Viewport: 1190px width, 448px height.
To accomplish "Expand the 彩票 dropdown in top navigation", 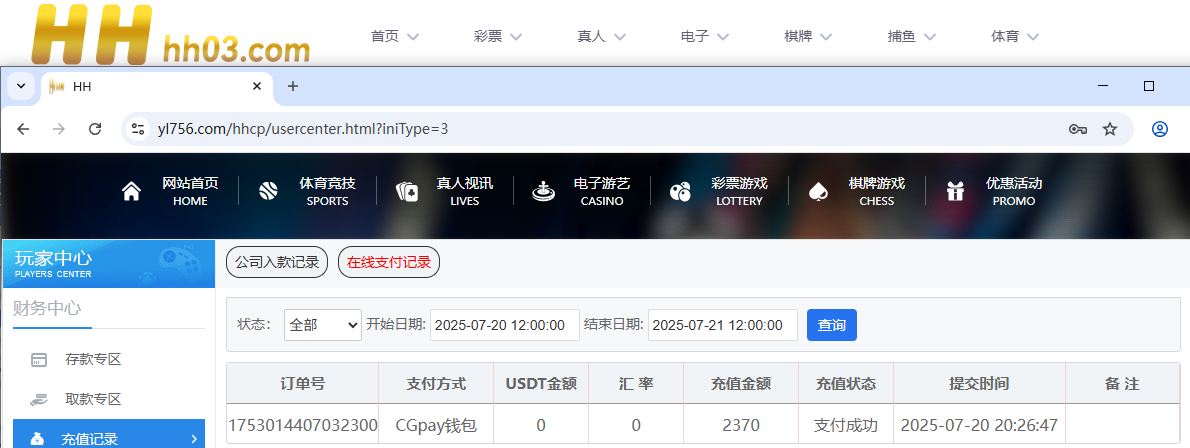I will pos(498,36).
